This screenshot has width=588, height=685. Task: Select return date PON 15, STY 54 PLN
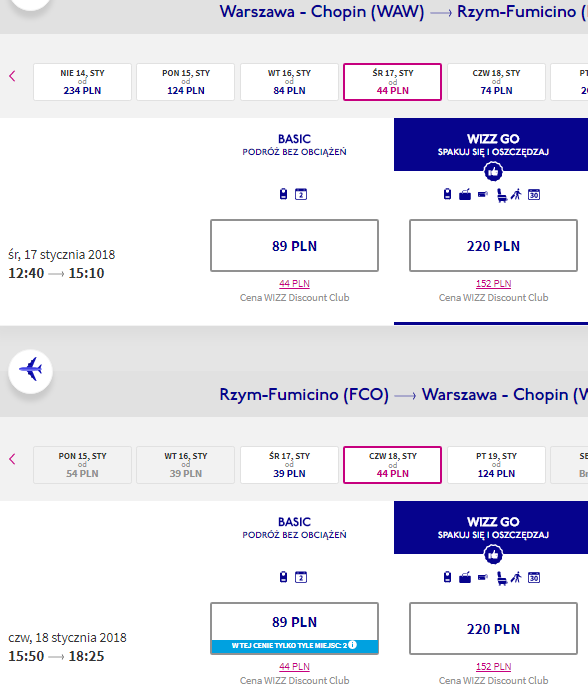pyautogui.click(x=82, y=465)
